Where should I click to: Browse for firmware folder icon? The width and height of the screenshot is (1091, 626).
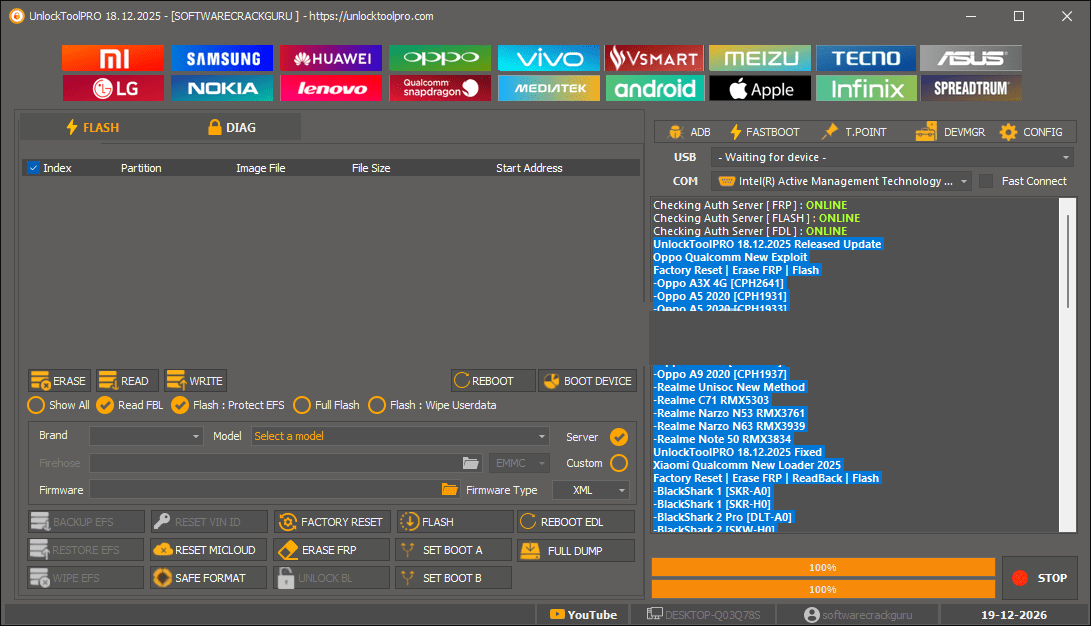(449, 490)
